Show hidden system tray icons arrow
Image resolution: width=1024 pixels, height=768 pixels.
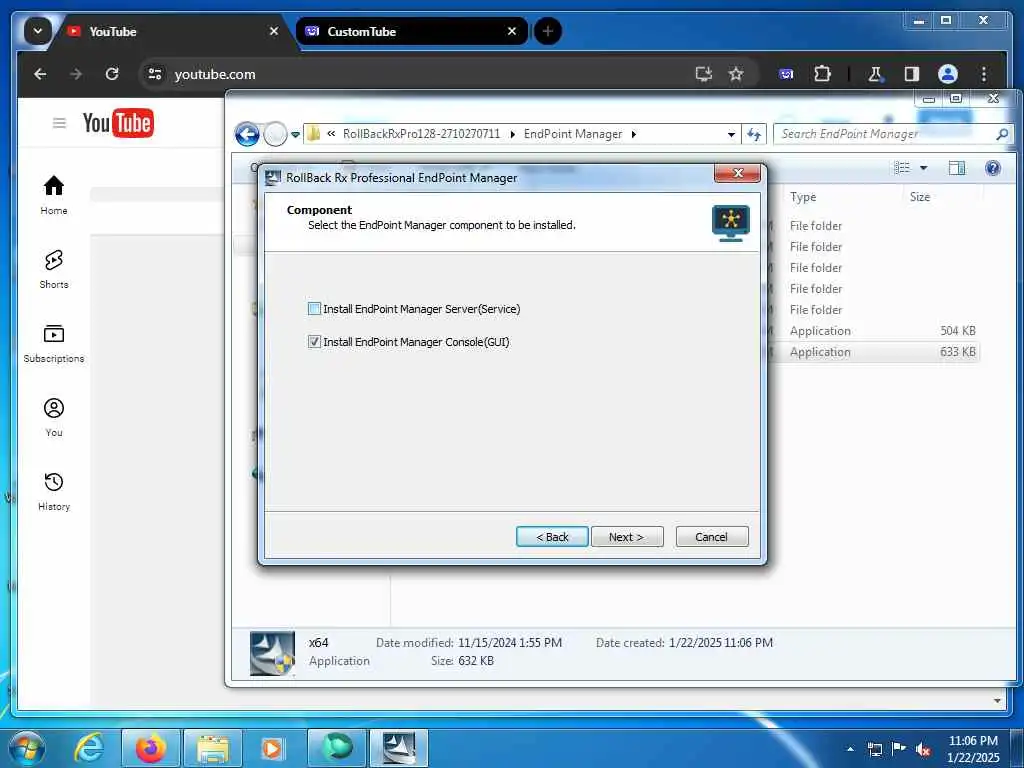[x=850, y=749]
